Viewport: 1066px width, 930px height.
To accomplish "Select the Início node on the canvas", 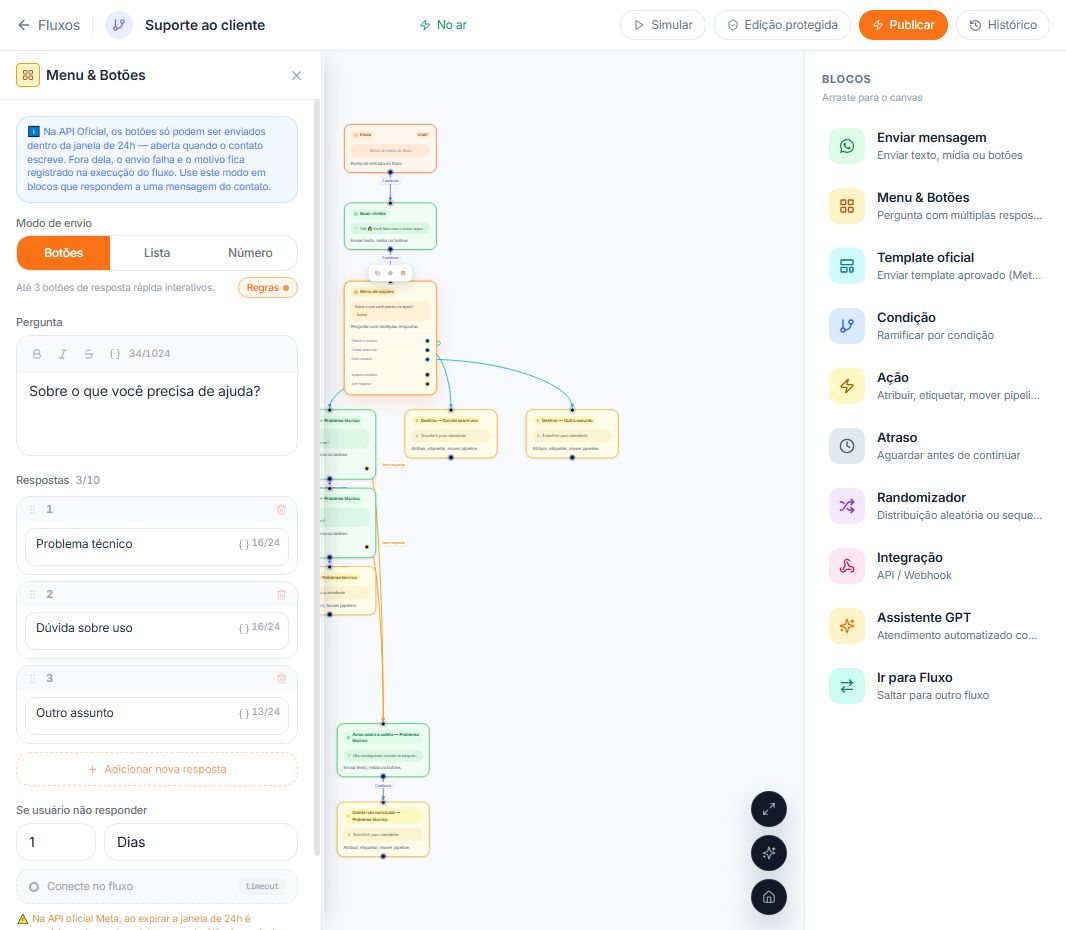I will tap(390, 148).
